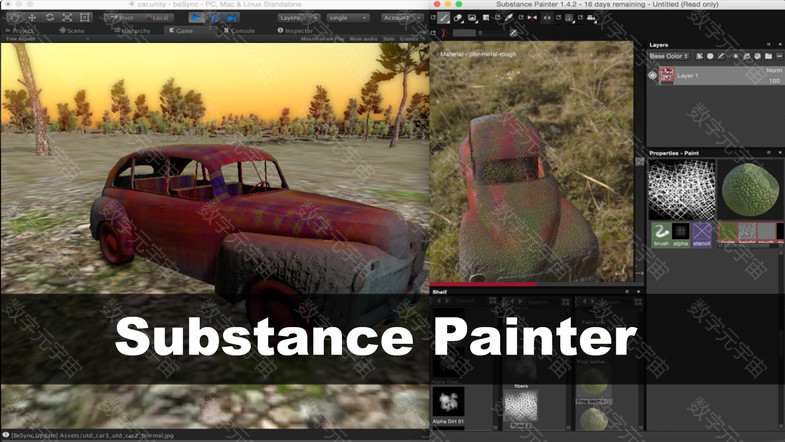Toggle the Stats overlay button
The image size is (785, 442).
coord(388,39)
